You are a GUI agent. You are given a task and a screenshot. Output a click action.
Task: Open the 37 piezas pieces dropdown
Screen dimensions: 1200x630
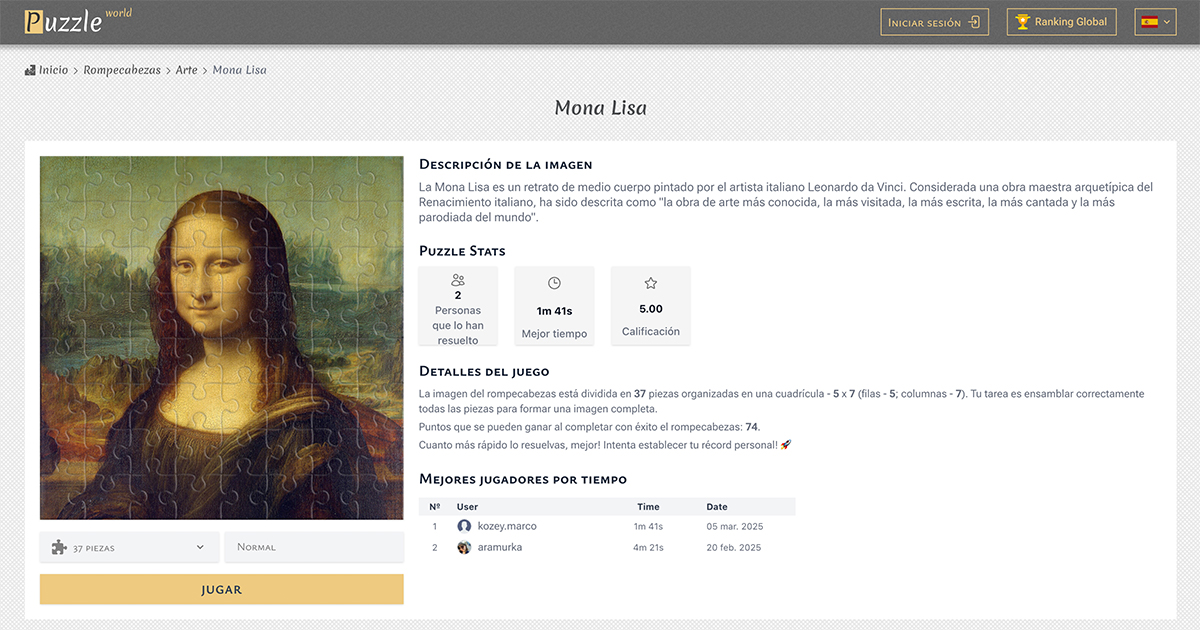click(128, 547)
